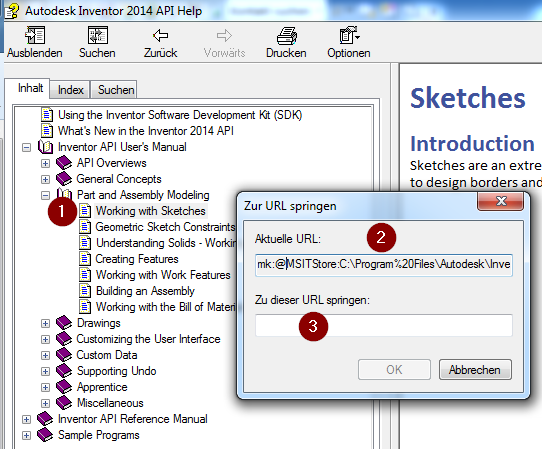Select 'Part and Assembly Modeling' label

click(143, 195)
